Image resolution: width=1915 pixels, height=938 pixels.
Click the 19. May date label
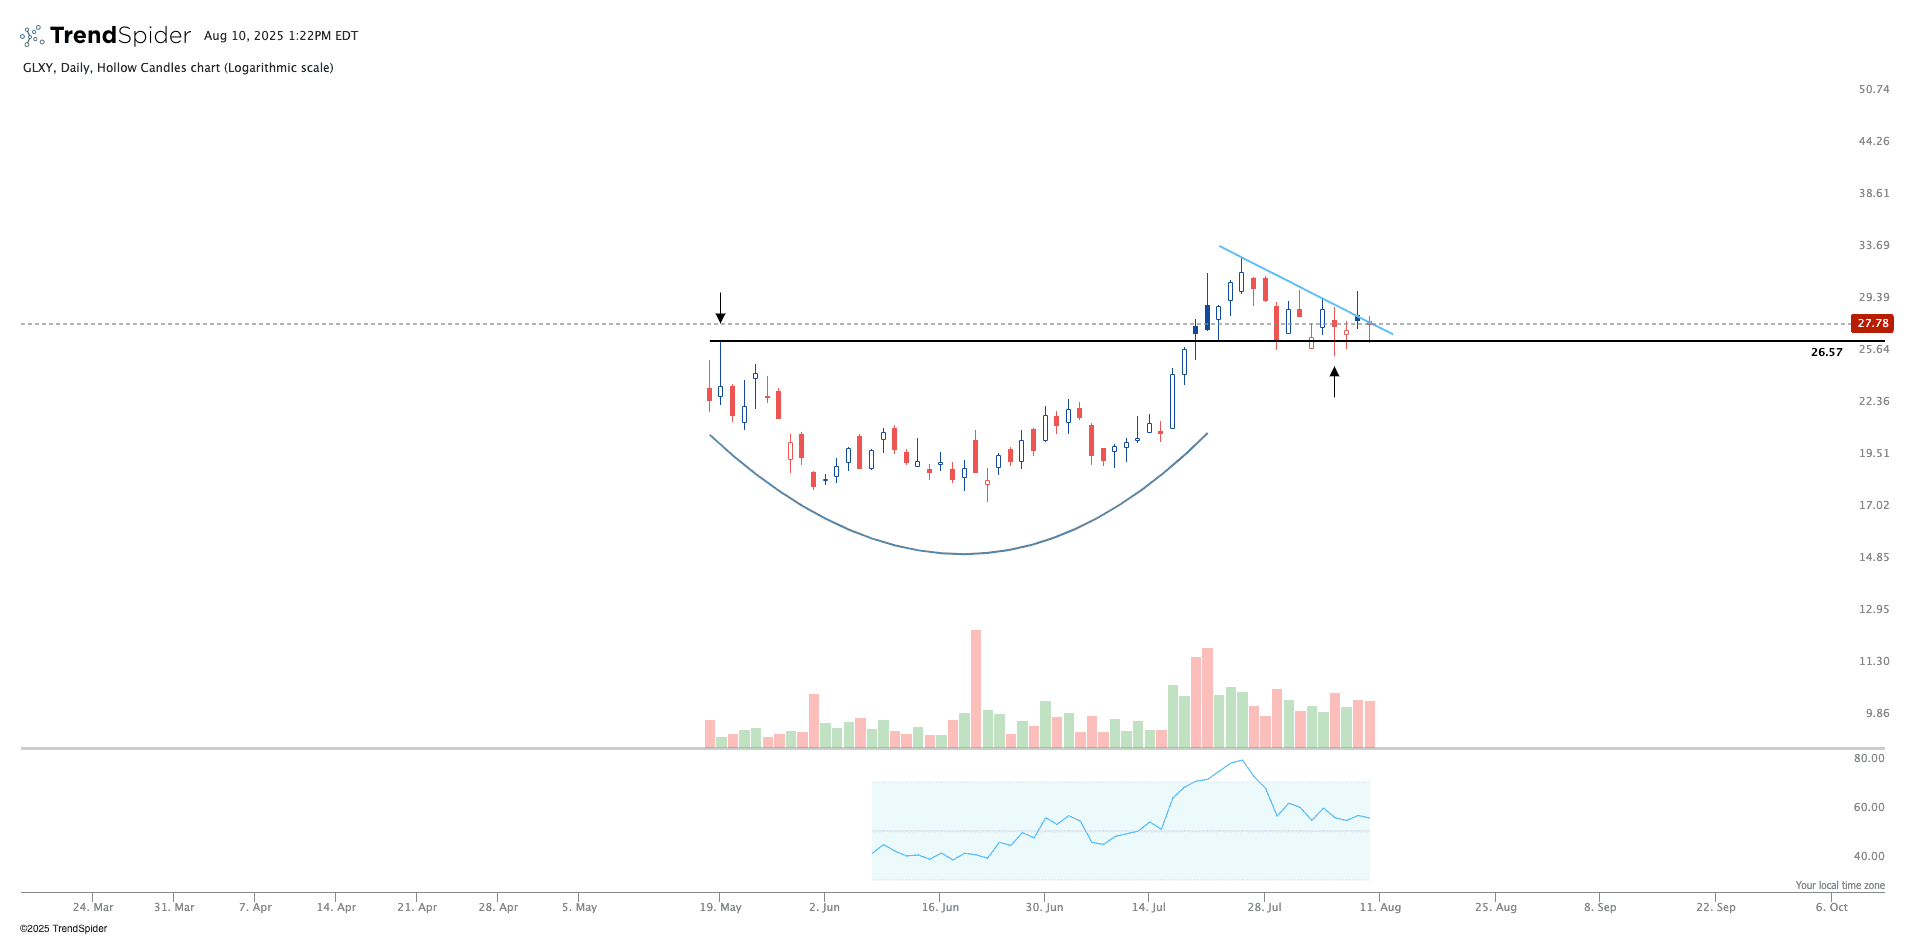tap(720, 907)
